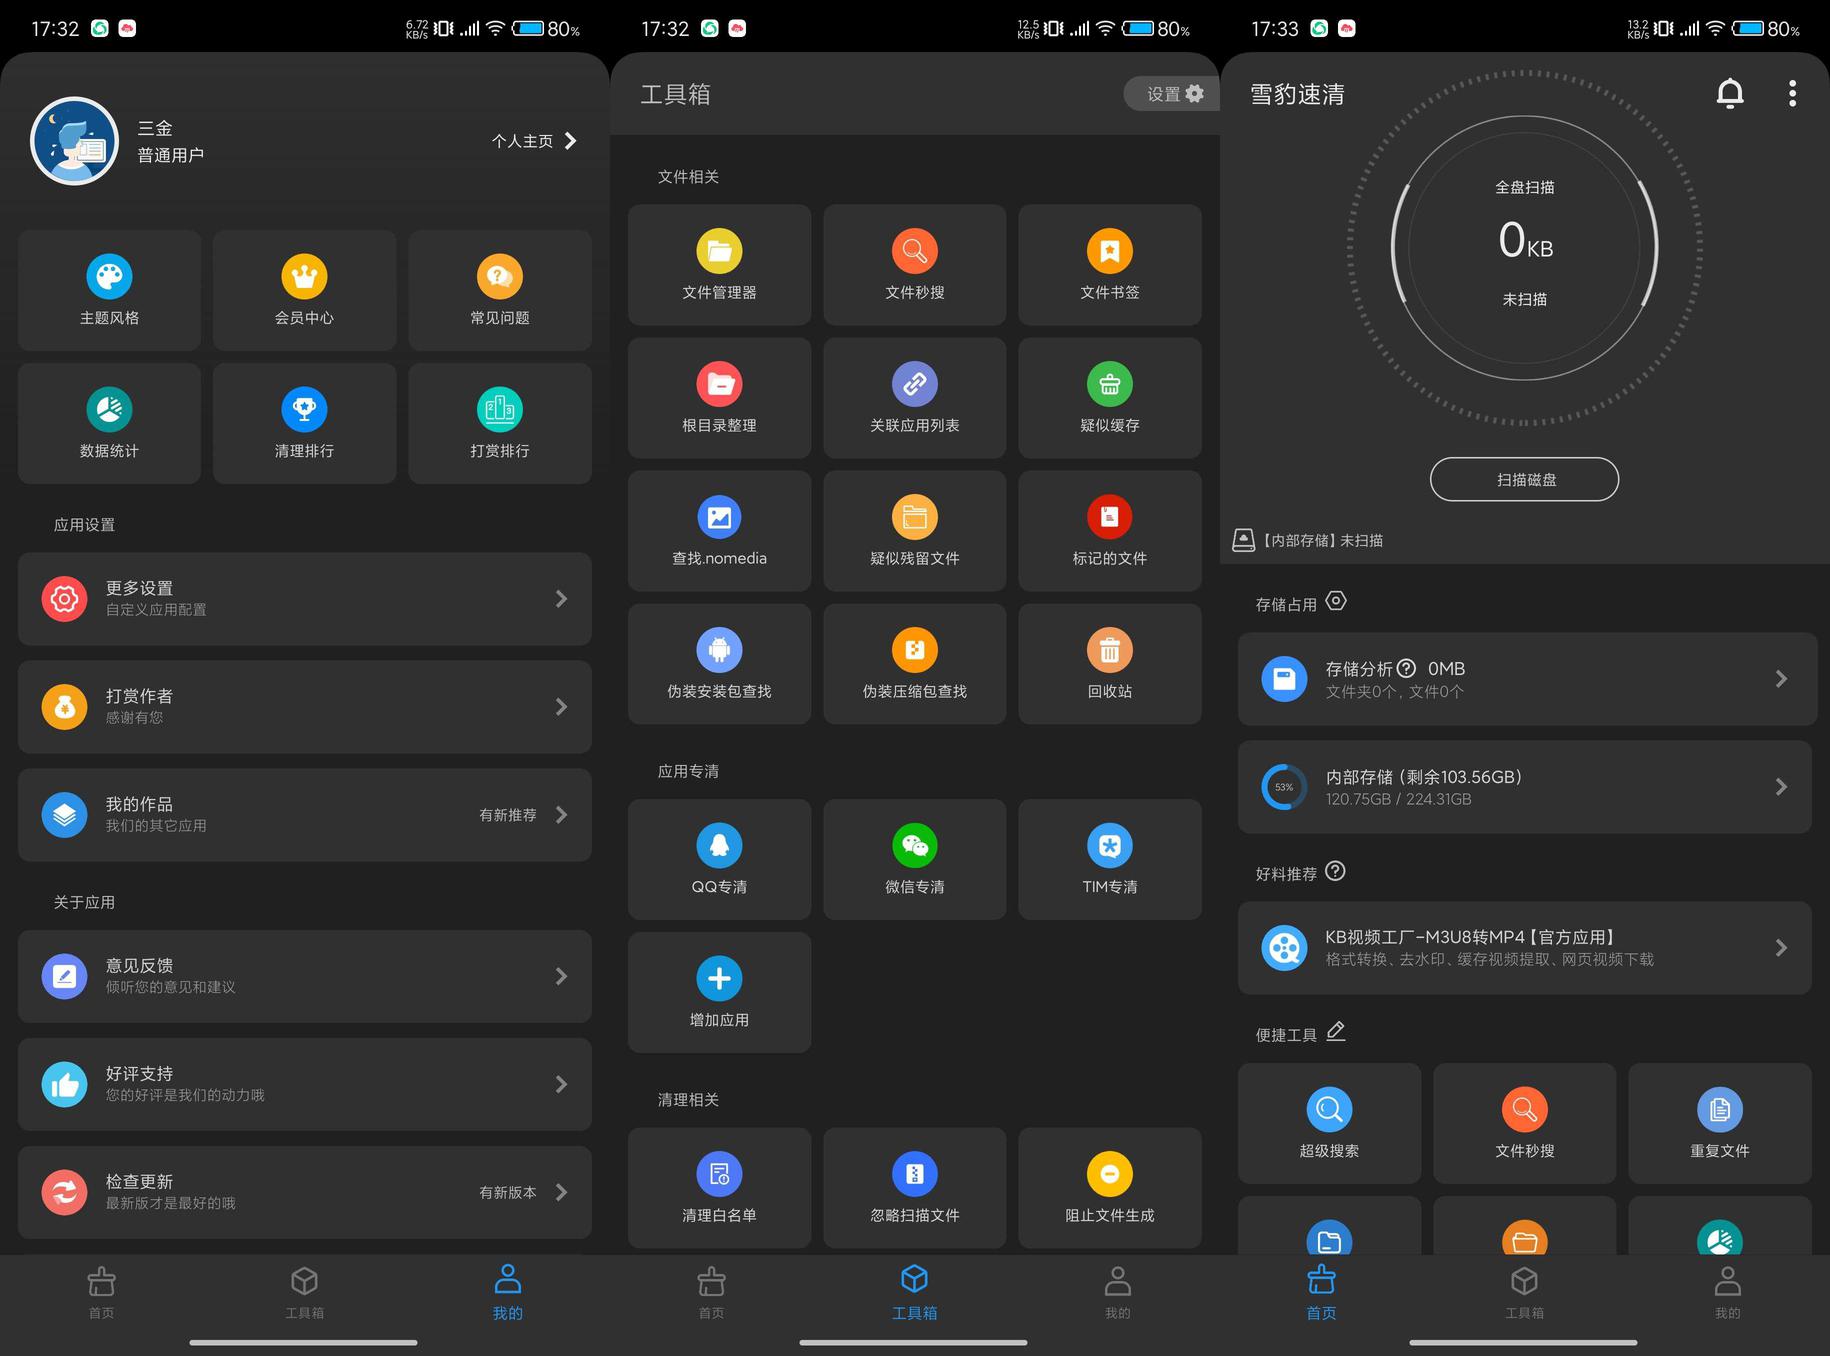Open 会员中心 crown icon
The height and width of the screenshot is (1356, 1830).
(304, 277)
